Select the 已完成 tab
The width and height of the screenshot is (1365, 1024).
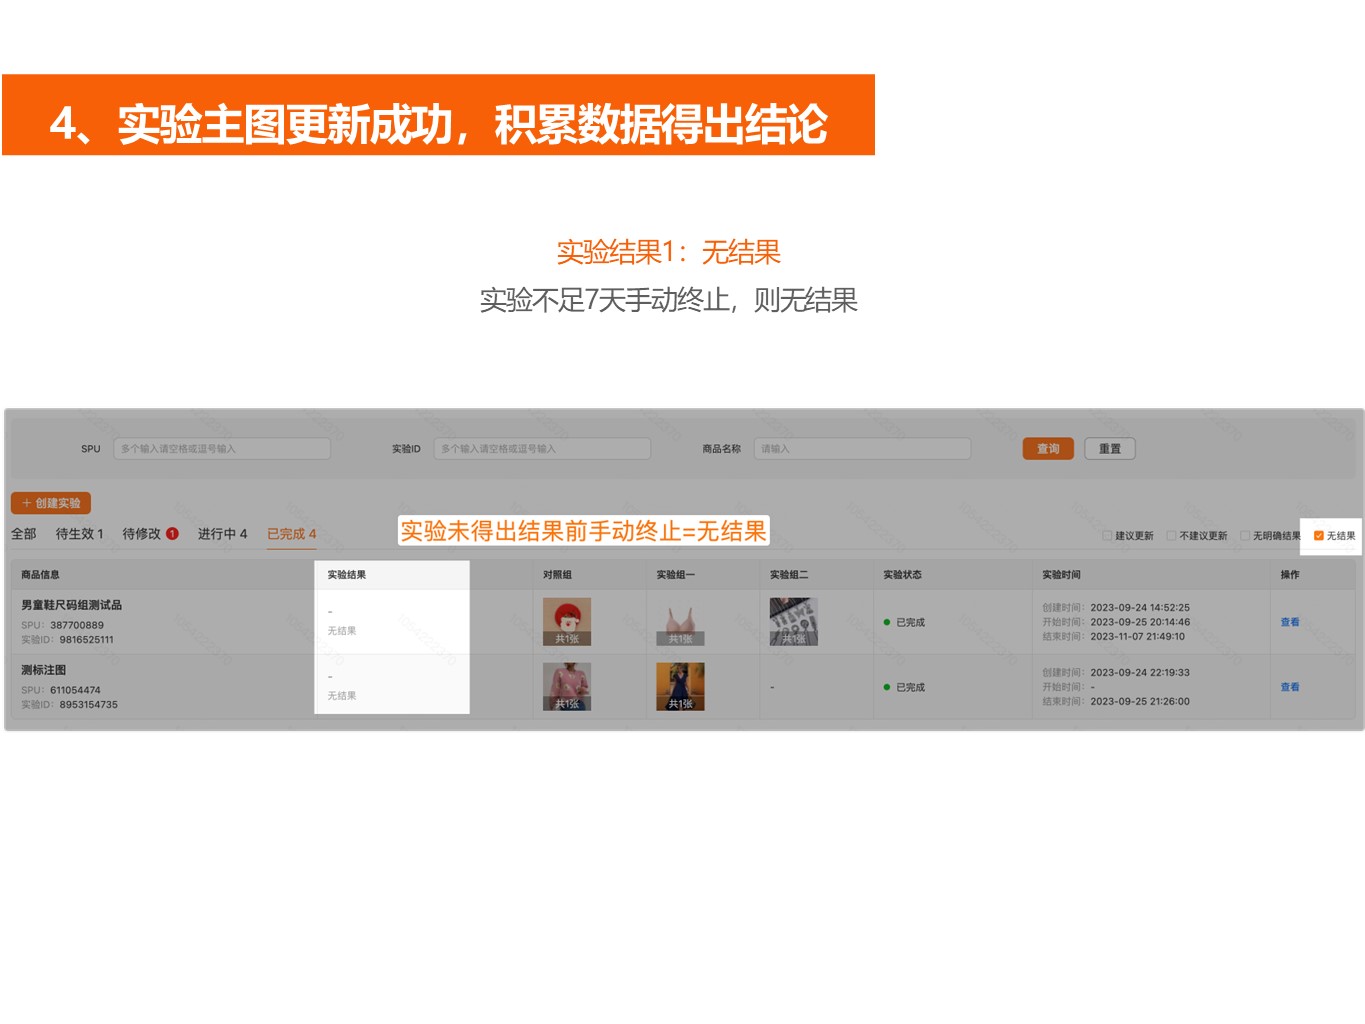pyautogui.click(x=291, y=534)
